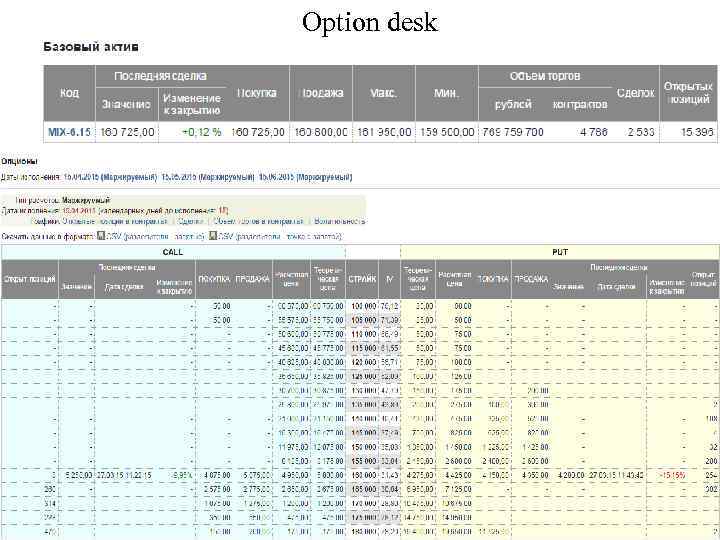The height and width of the screenshot is (540, 720).
Task: Click the 160 000 strike cell
Action: (364, 475)
